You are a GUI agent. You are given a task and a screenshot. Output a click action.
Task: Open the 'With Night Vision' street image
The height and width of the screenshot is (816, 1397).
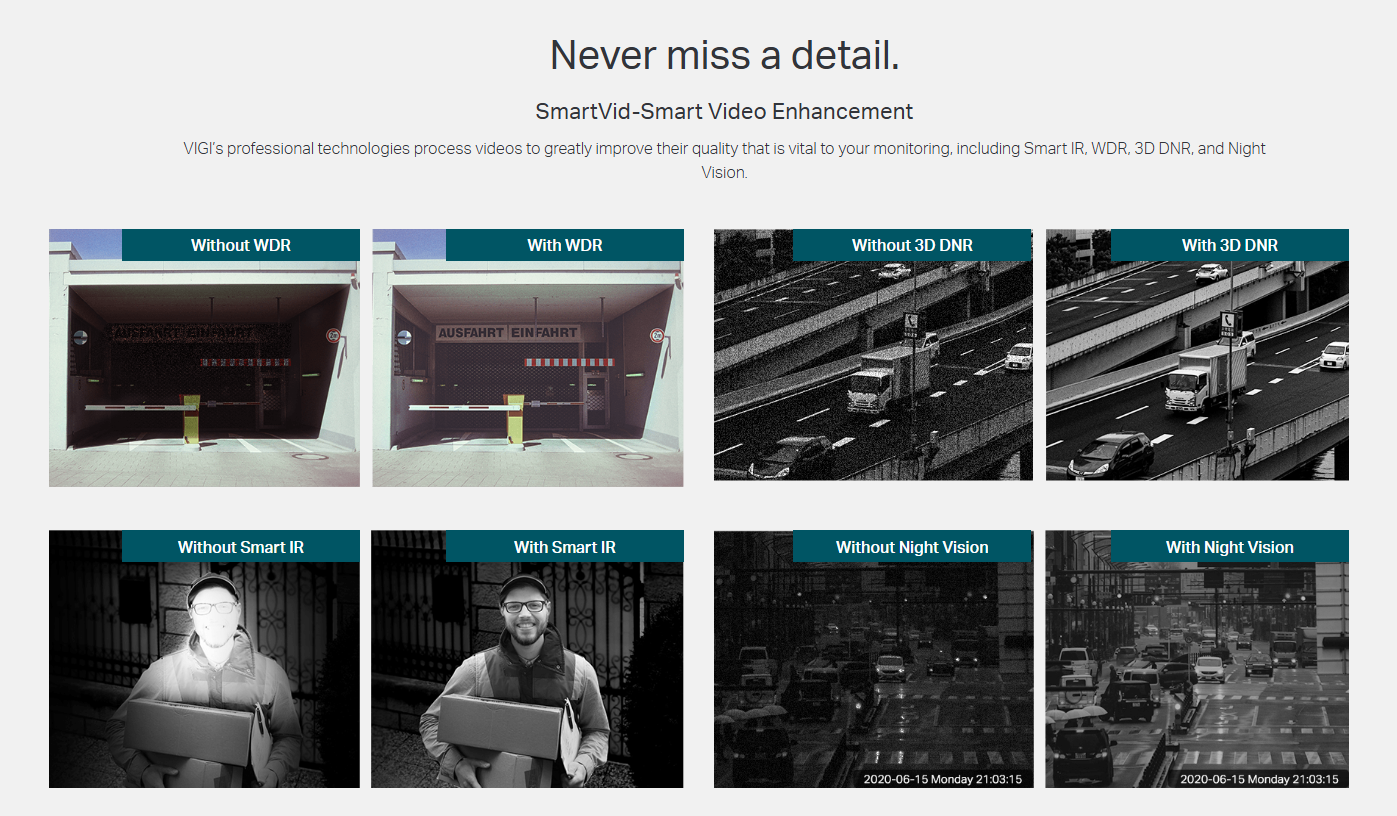tap(1197, 670)
